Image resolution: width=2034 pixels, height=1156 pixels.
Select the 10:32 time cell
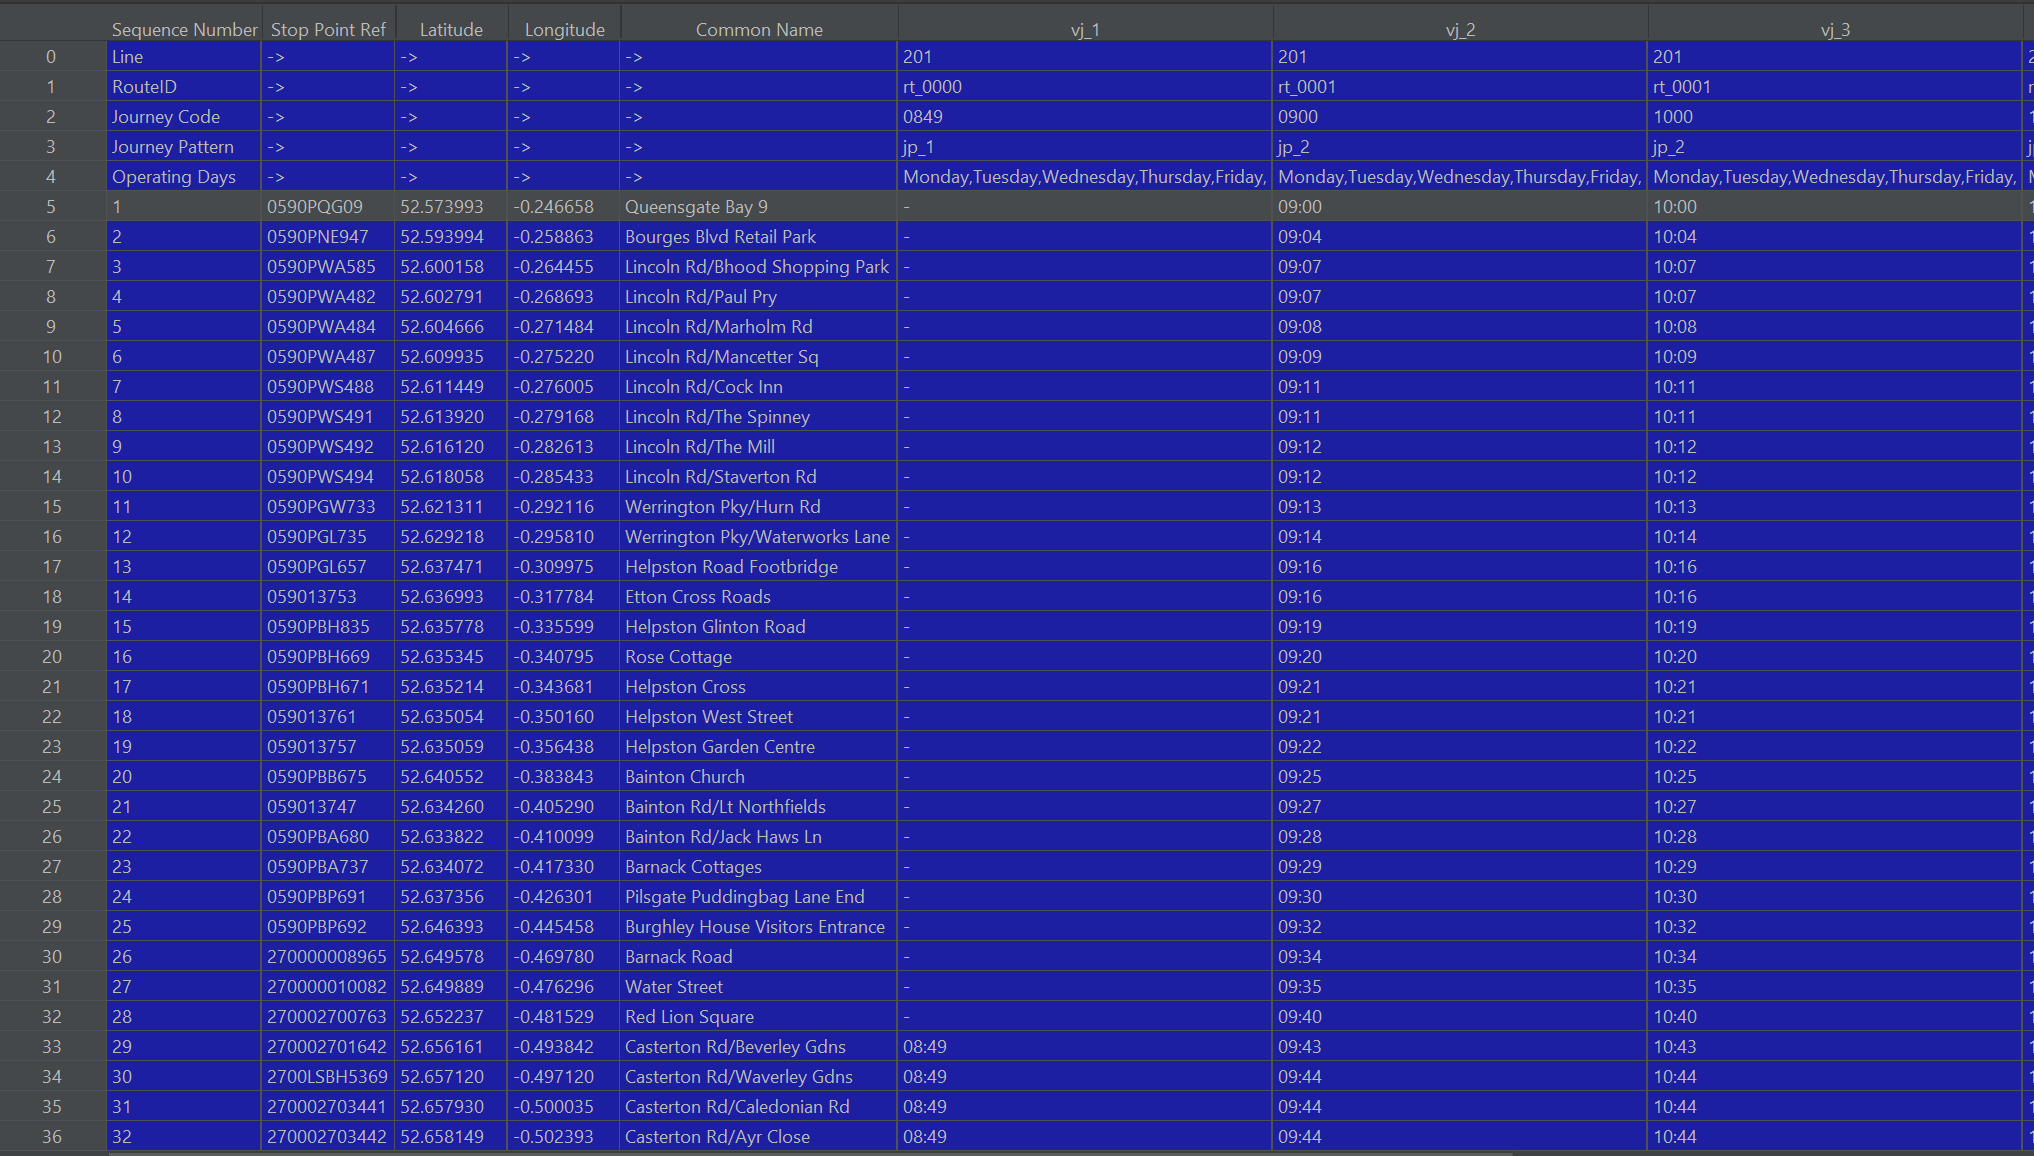[1835, 927]
